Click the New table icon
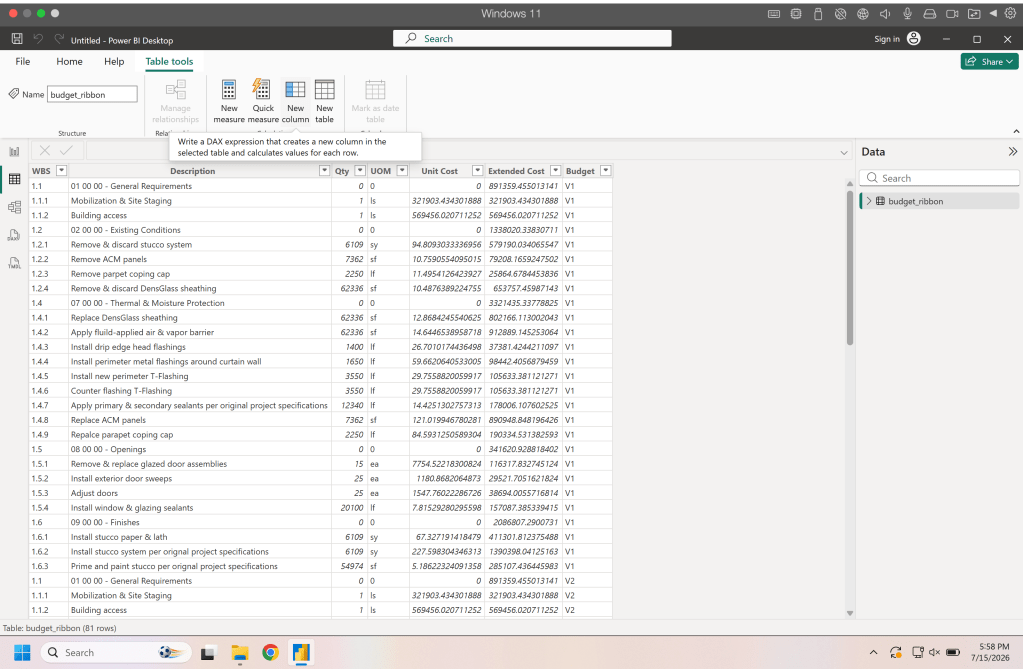Image resolution: width=1023 pixels, height=669 pixels. pyautogui.click(x=324, y=89)
